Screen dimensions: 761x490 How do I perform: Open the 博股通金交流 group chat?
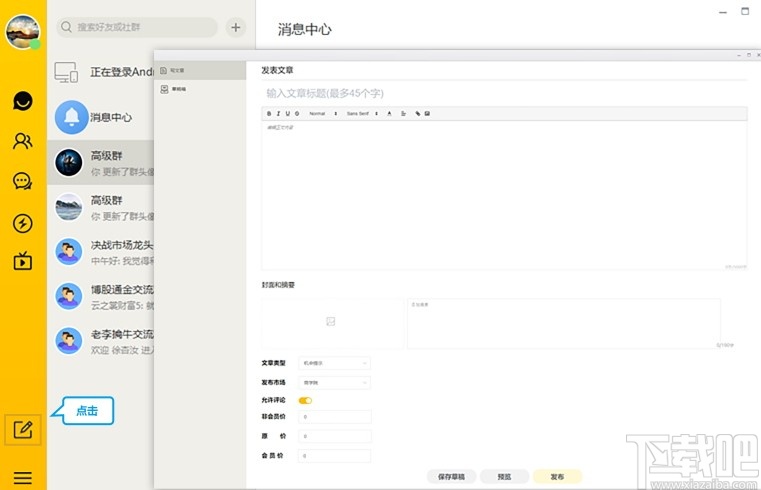[x=100, y=296]
